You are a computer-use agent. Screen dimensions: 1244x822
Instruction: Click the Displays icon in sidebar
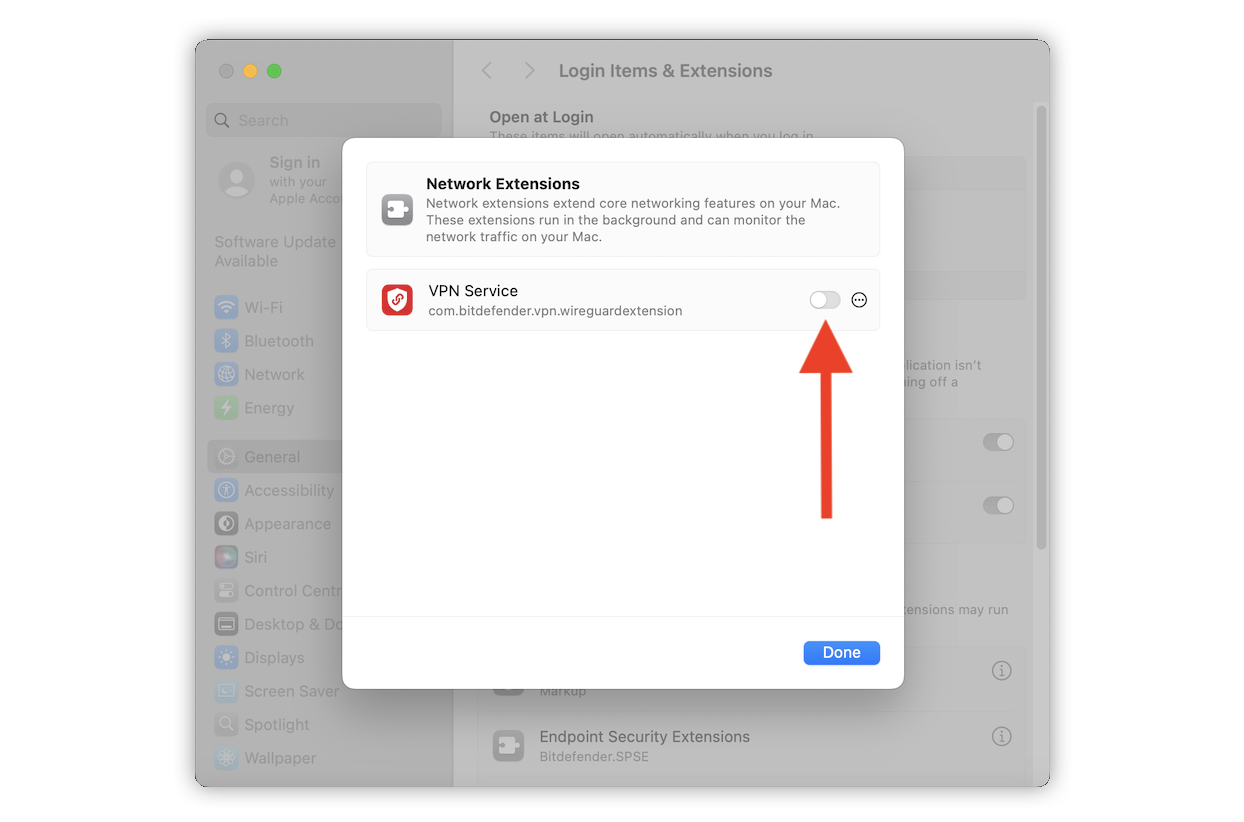(x=226, y=658)
